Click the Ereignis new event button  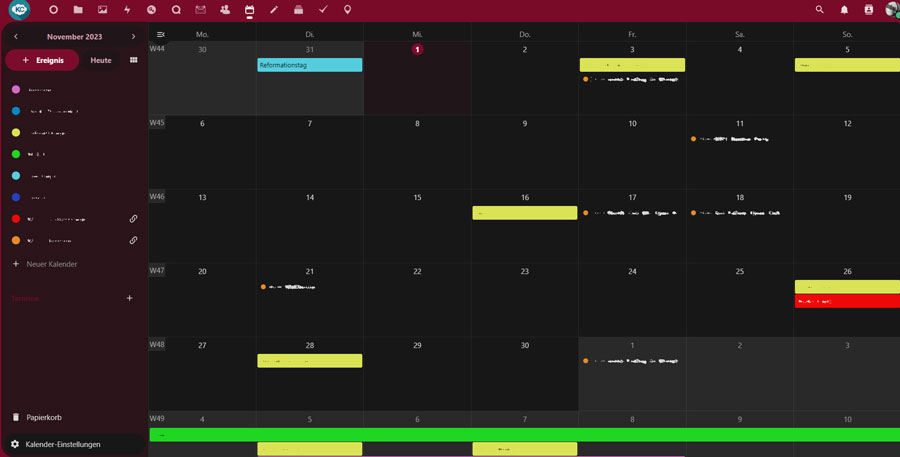[x=42, y=60]
